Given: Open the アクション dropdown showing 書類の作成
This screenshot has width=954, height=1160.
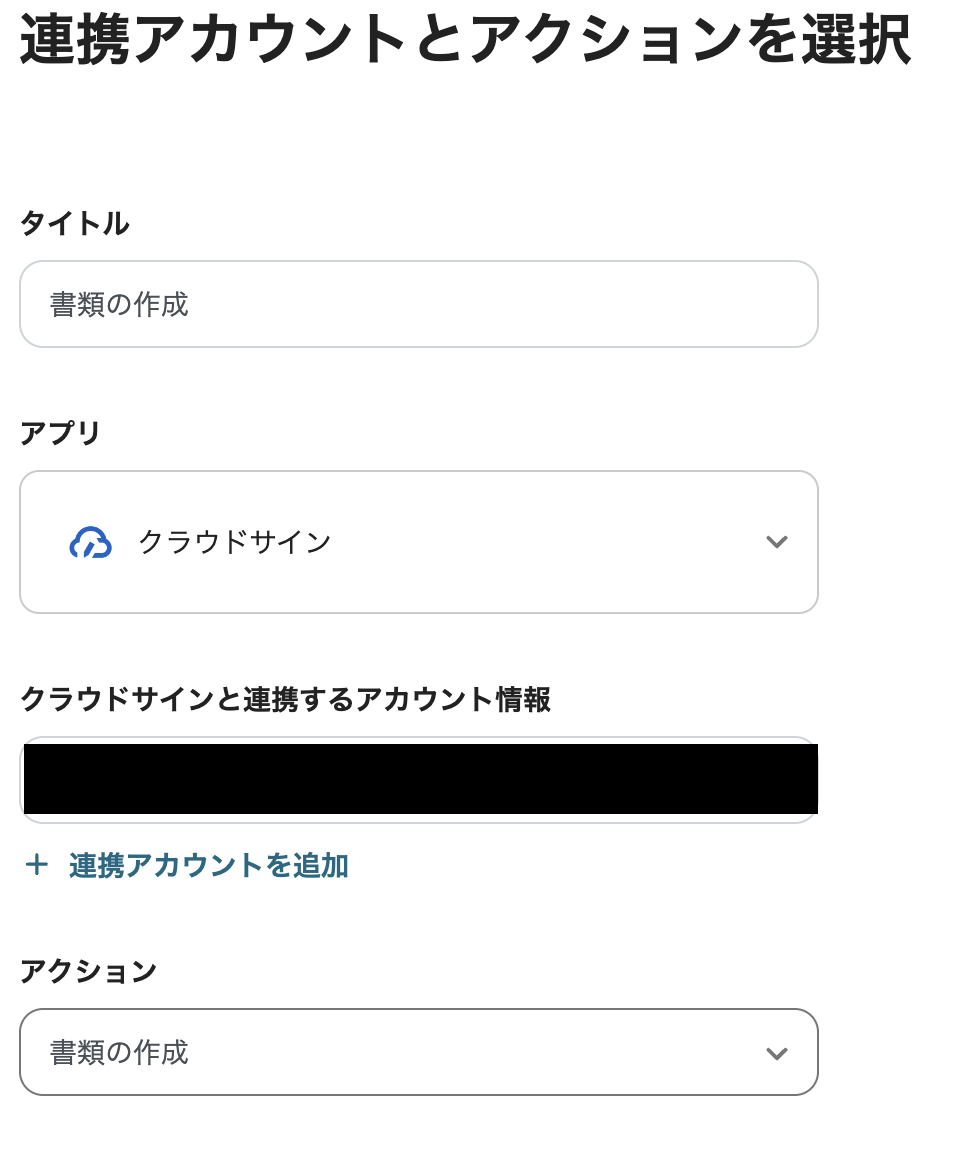Looking at the screenshot, I should [418, 1052].
